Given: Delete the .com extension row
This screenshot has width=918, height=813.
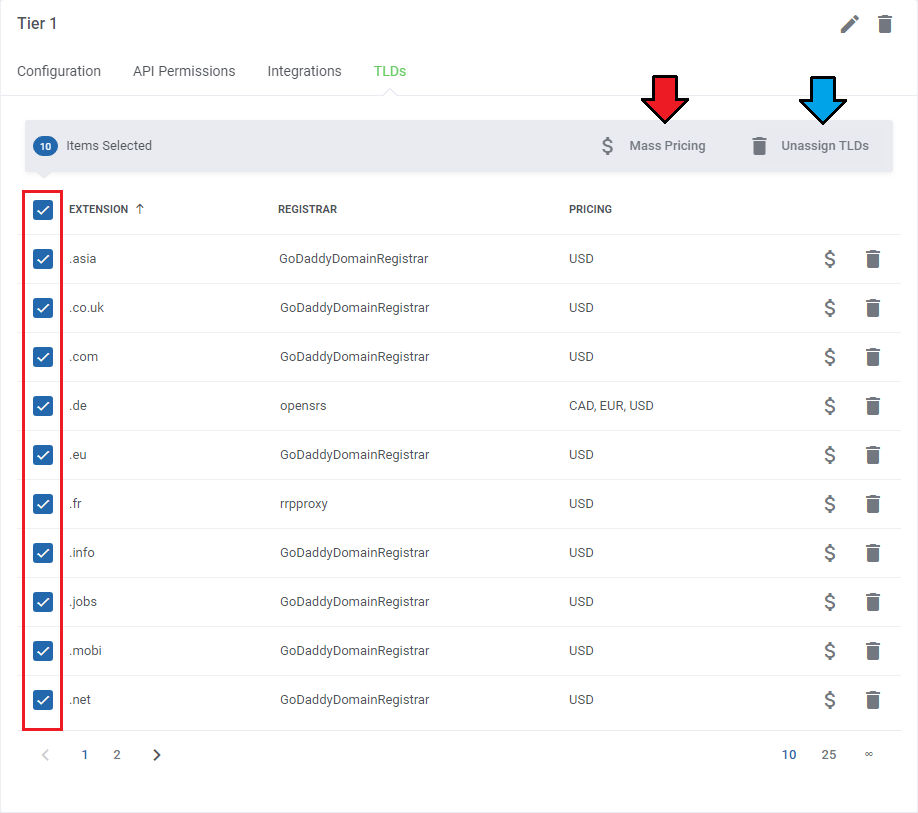Looking at the screenshot, I should [872, 357].
